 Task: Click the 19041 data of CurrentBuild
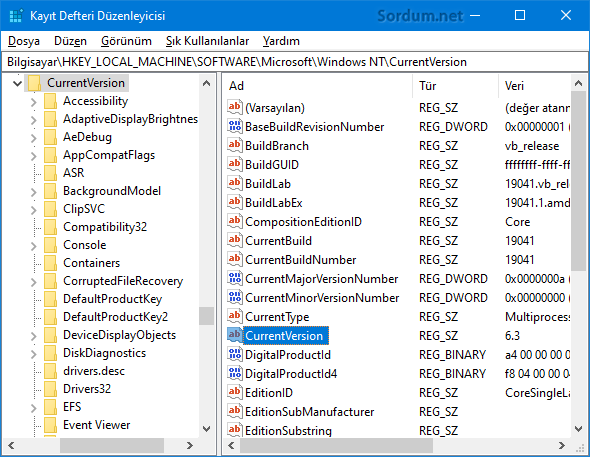(519, 241)
